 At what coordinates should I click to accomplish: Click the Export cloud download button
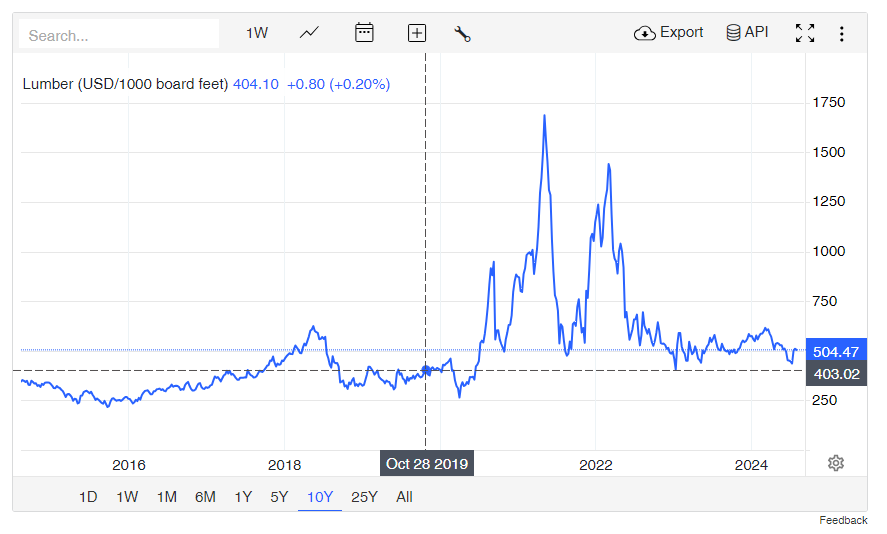point(668,33)
